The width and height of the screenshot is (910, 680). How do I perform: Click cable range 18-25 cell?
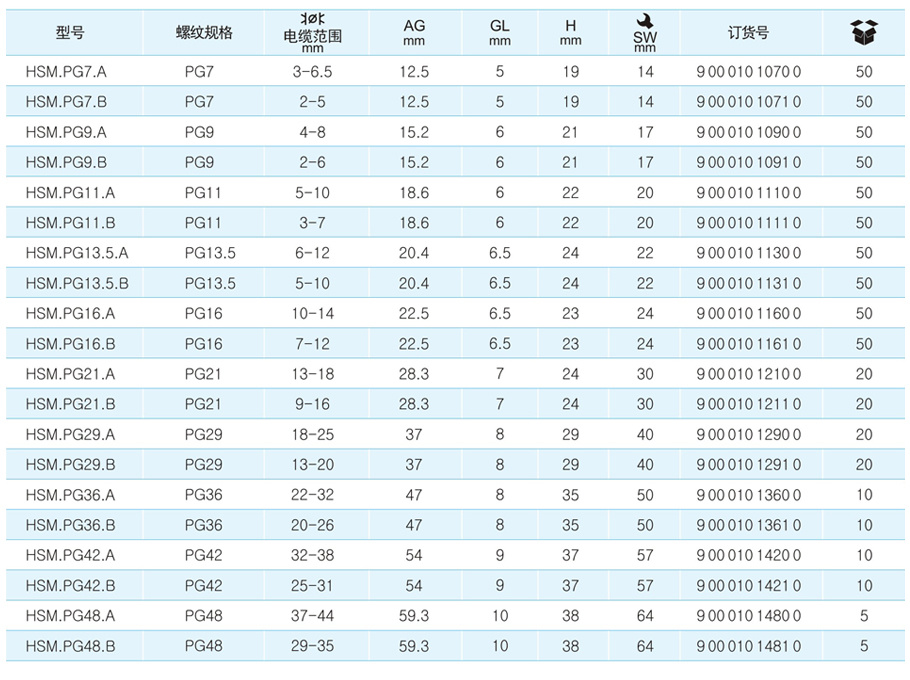point(312,435)
